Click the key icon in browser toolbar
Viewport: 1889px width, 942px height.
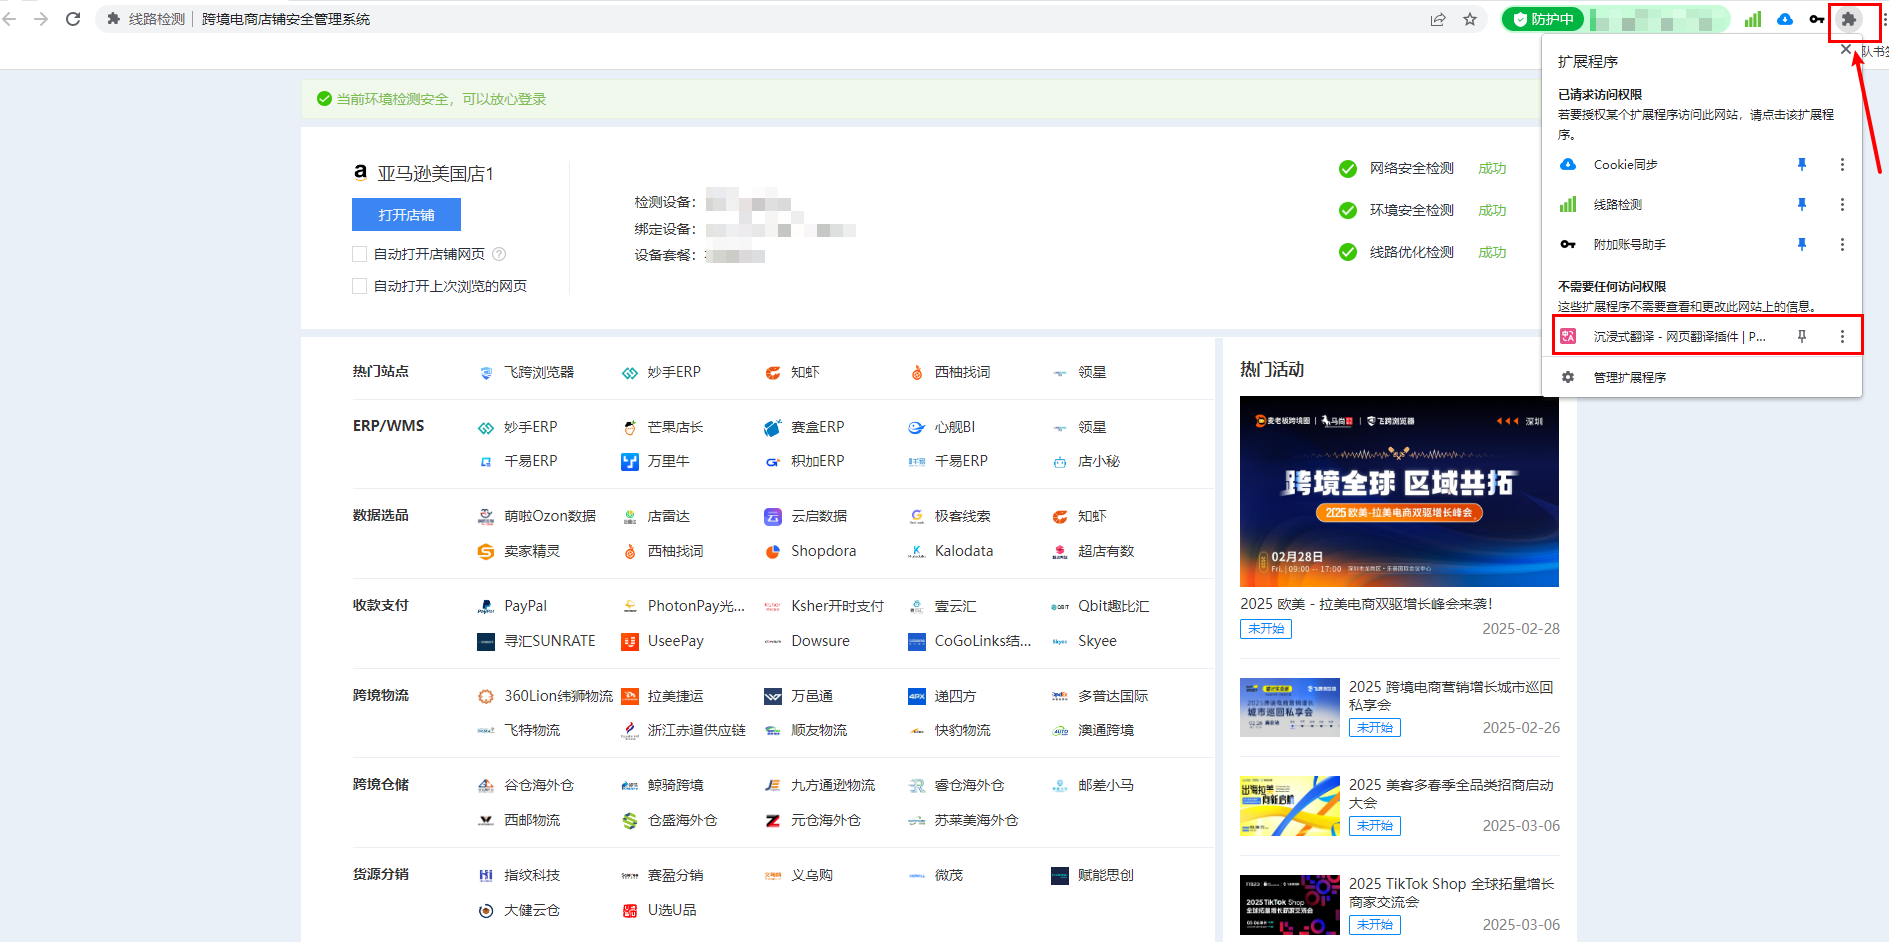coord(1816,19)
